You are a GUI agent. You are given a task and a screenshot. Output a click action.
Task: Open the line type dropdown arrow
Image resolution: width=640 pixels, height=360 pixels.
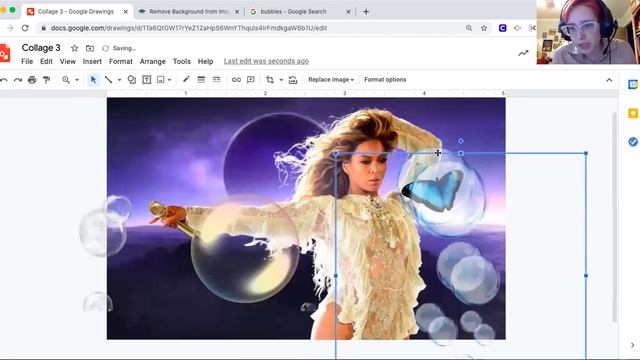(x=119, y=80)
